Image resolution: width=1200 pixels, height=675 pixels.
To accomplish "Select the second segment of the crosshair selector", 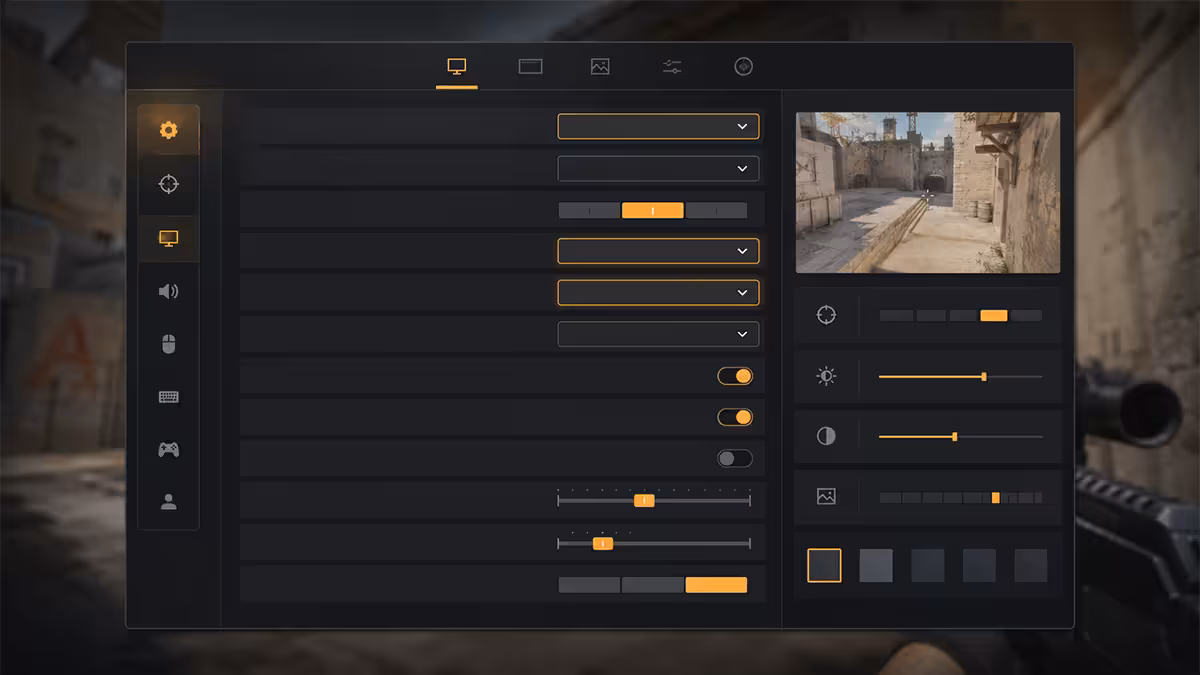I will (931, 315).
